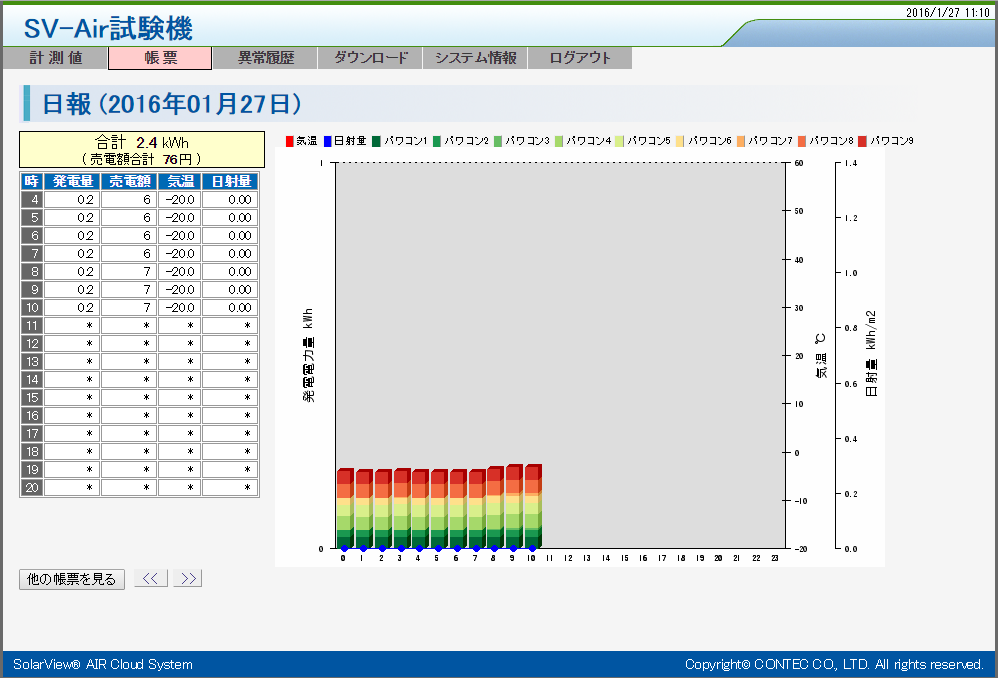The height and width of the screenshot is (678, 998).
Task: Open the 計測値 tab
Action: [x=54, y=58]
